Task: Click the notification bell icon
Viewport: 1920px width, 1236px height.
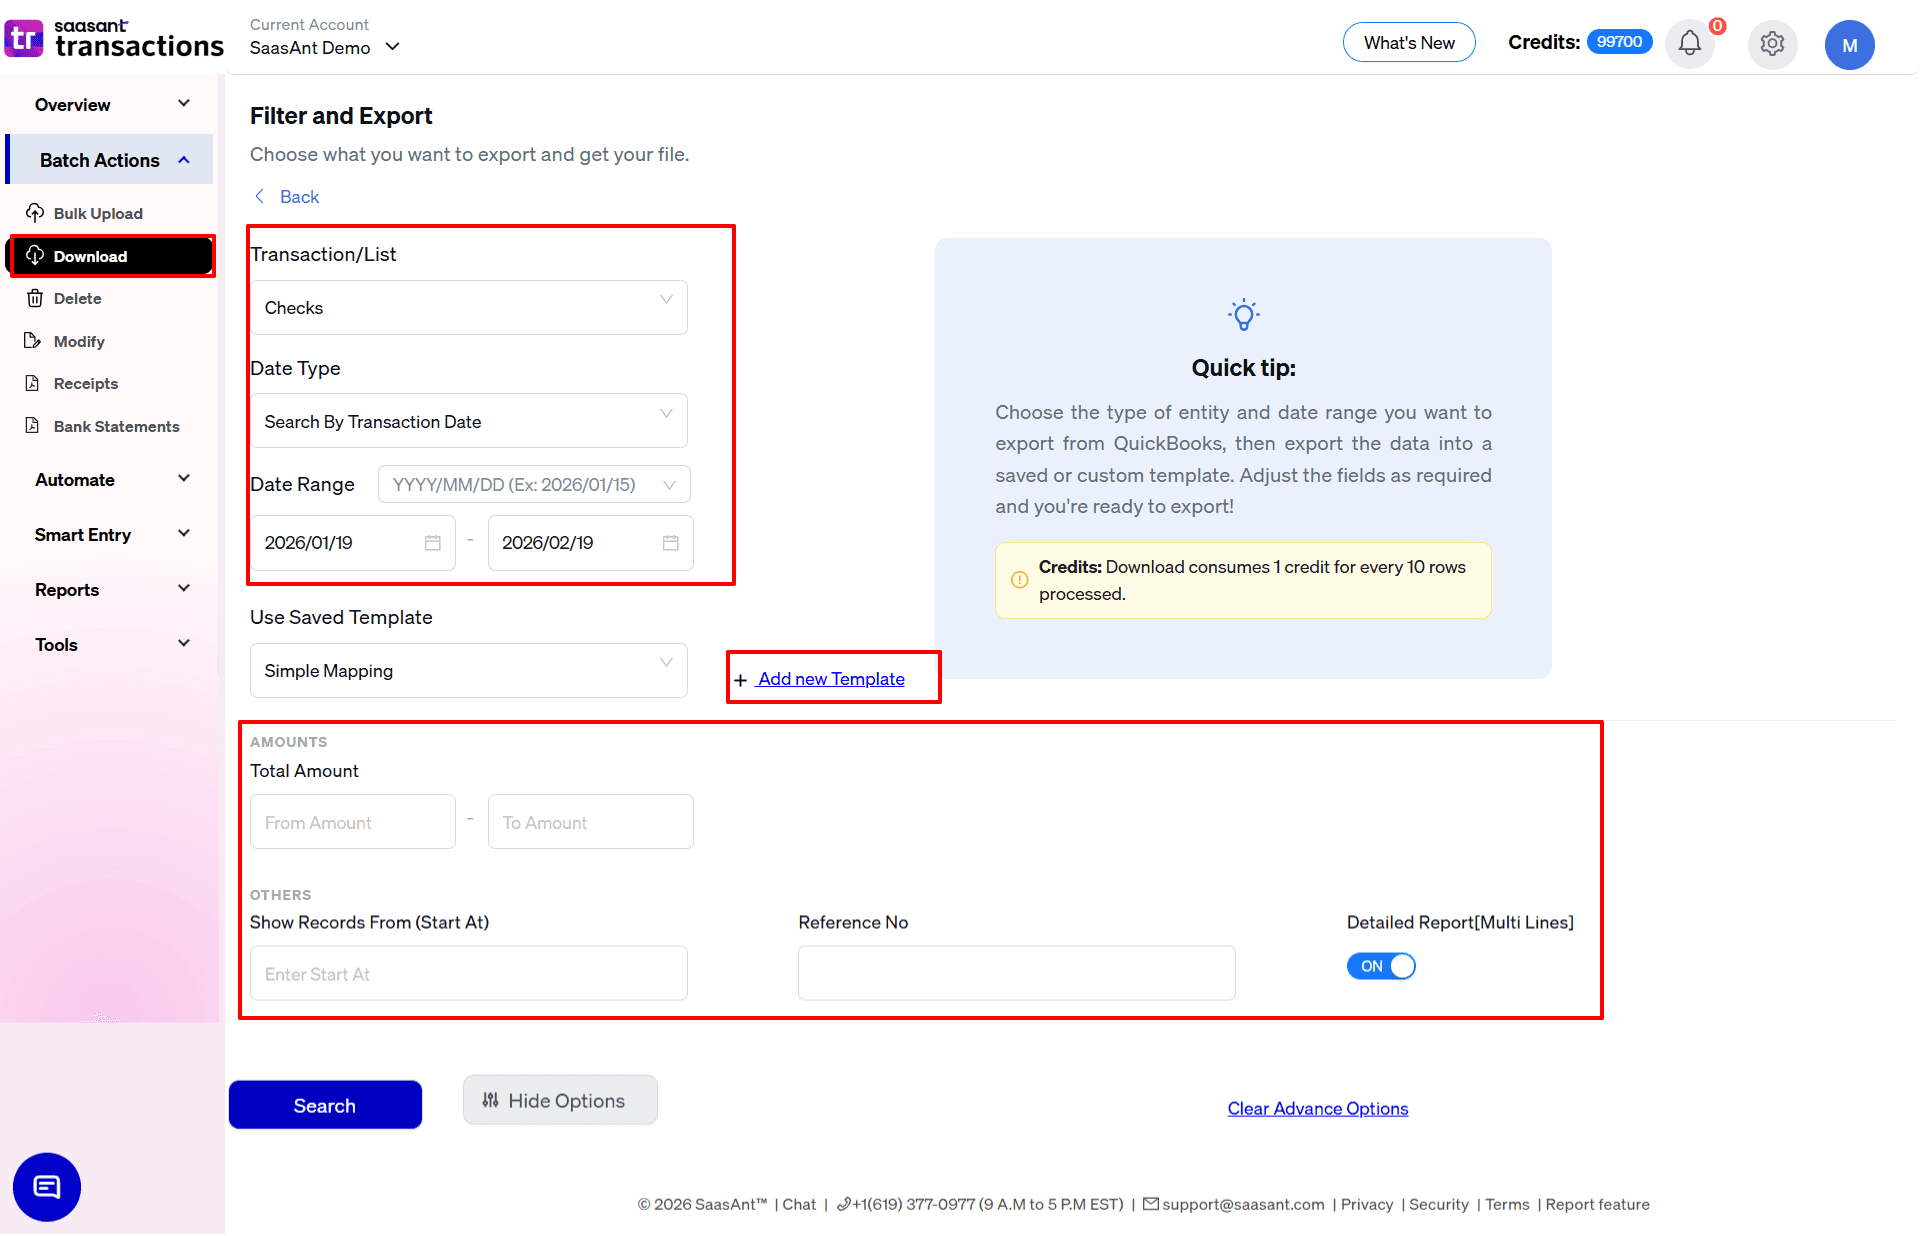Action: click(1689, 44)
